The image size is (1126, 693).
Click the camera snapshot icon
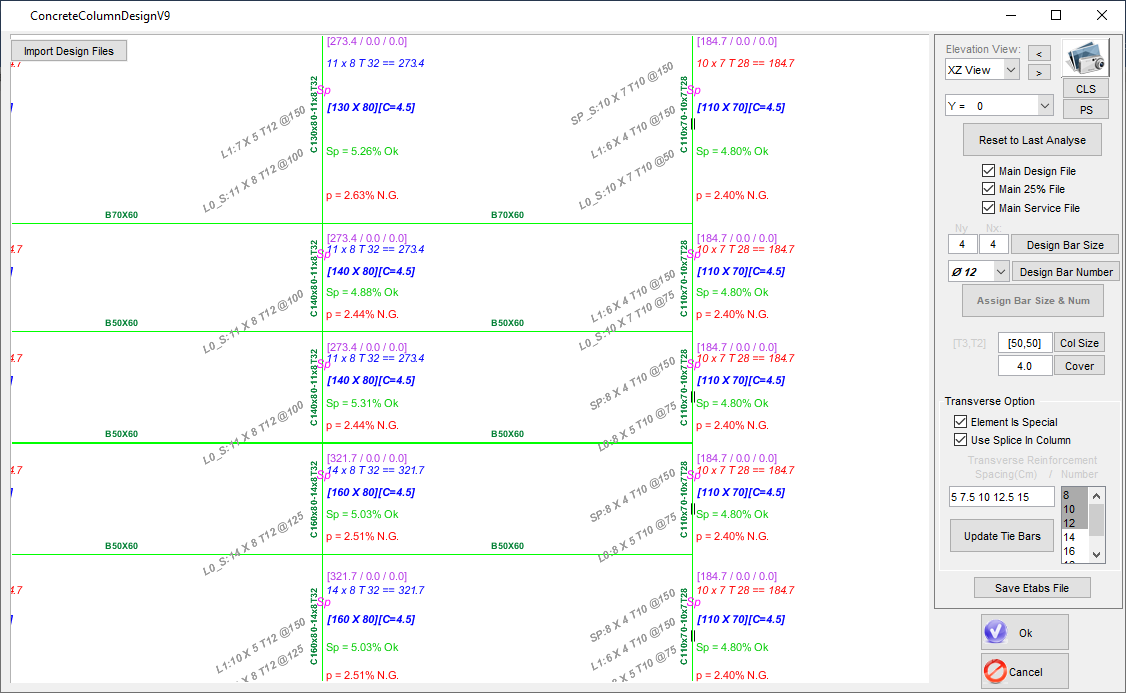(x=1085, y=59)
